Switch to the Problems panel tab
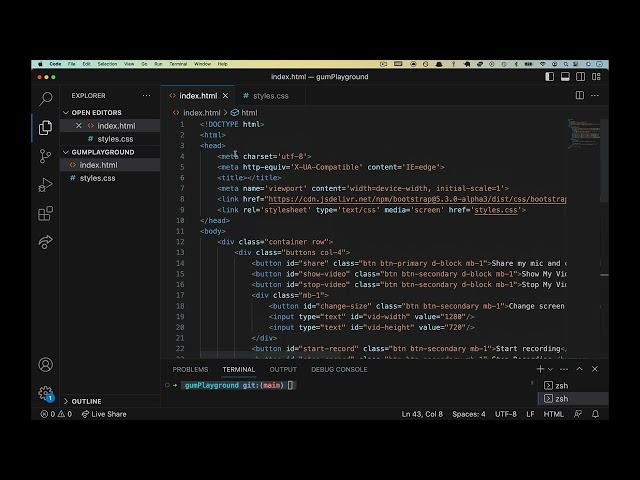The width and height of the screenshot is (640, 480). point(190,369)
